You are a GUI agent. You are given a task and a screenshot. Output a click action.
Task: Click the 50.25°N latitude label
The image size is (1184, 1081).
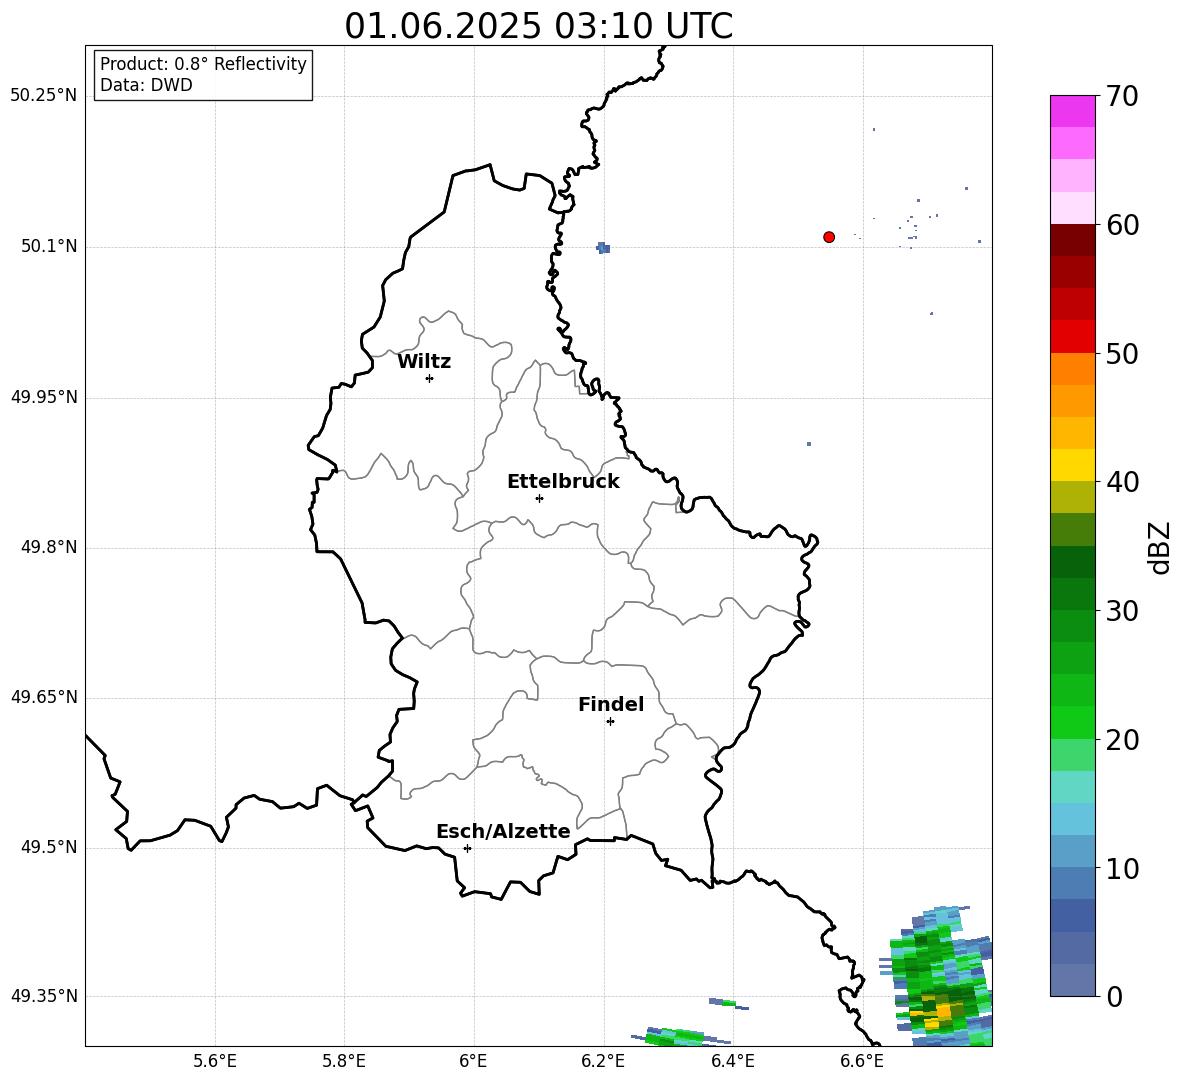[44, 96]
